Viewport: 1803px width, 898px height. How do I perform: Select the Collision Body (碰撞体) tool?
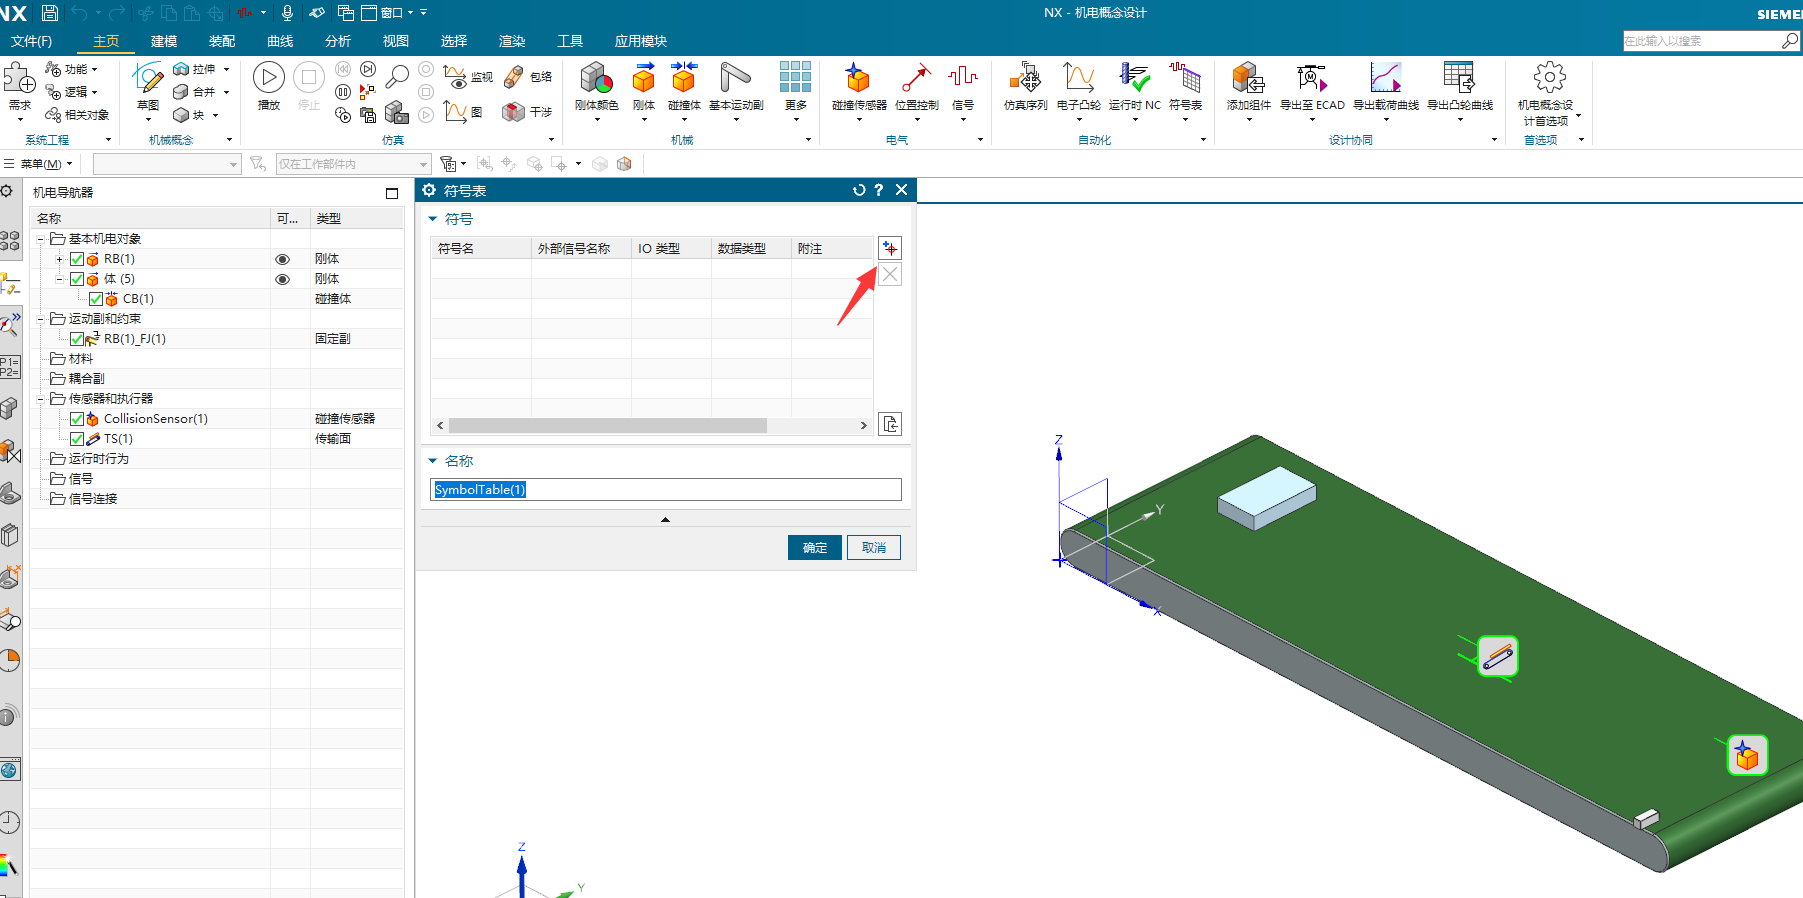pos(684,86)
